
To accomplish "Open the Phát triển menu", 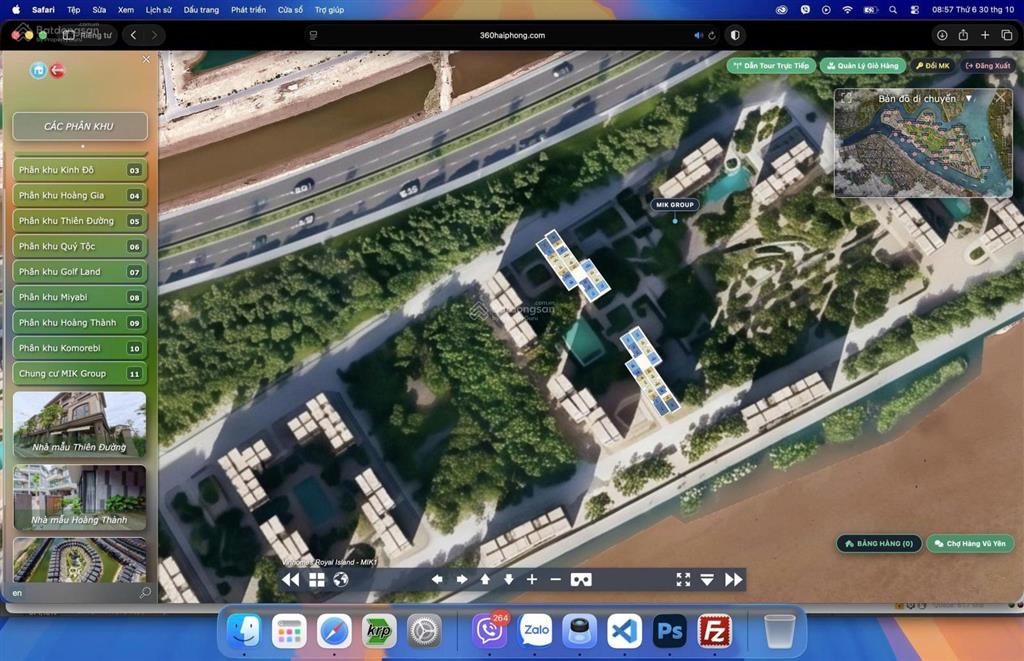I will (x=248, y=10).
